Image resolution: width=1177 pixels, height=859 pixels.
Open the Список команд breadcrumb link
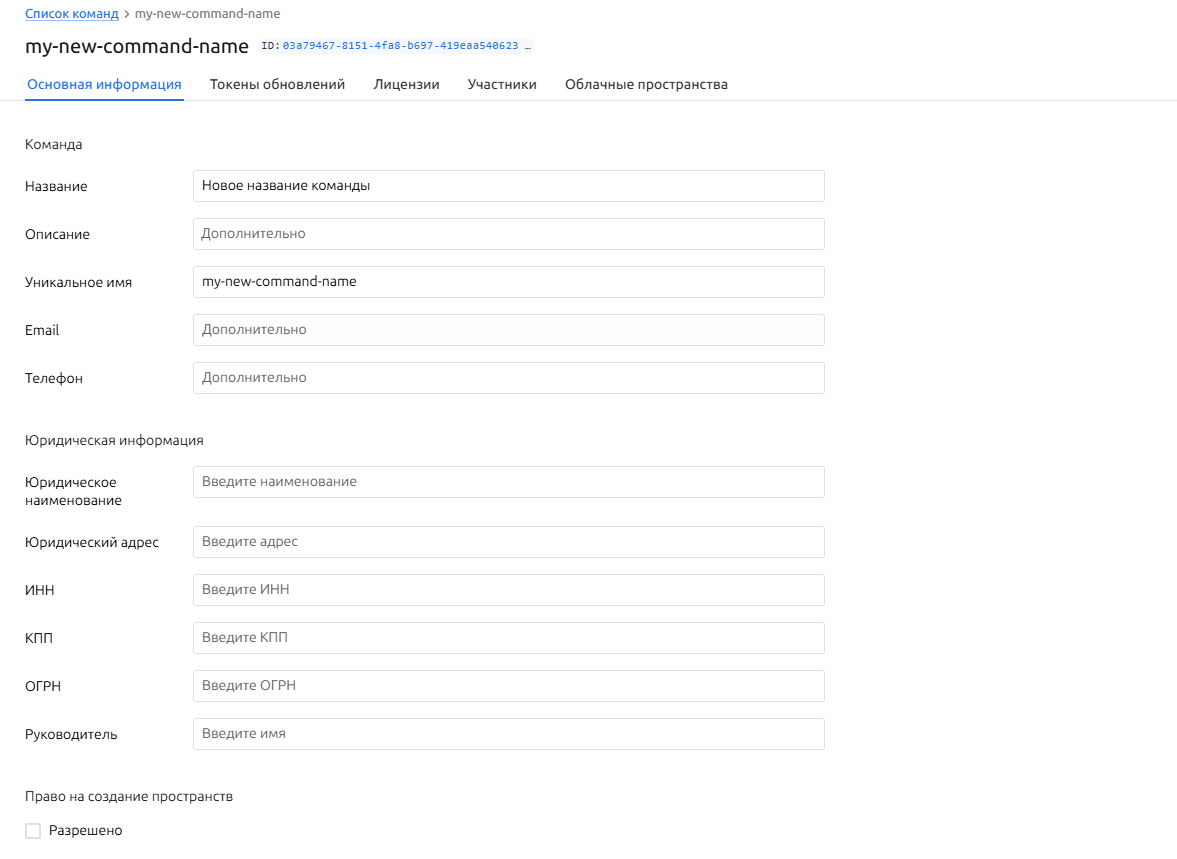pos(71,14)
